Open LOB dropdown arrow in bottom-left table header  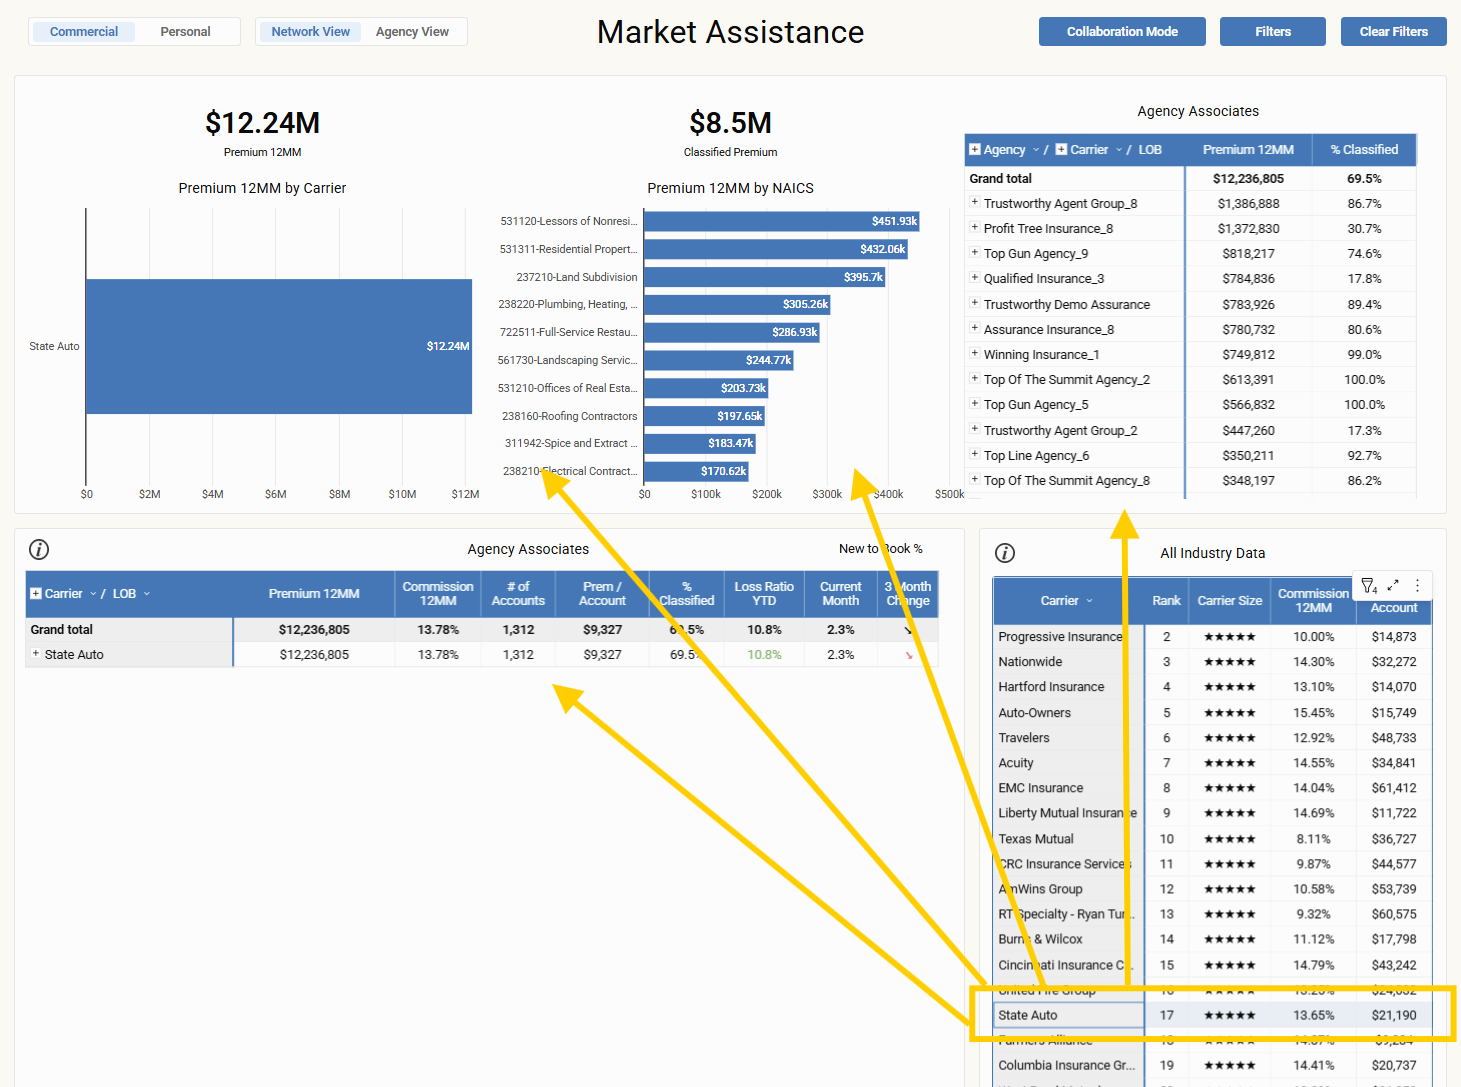(x=147, y=594)
